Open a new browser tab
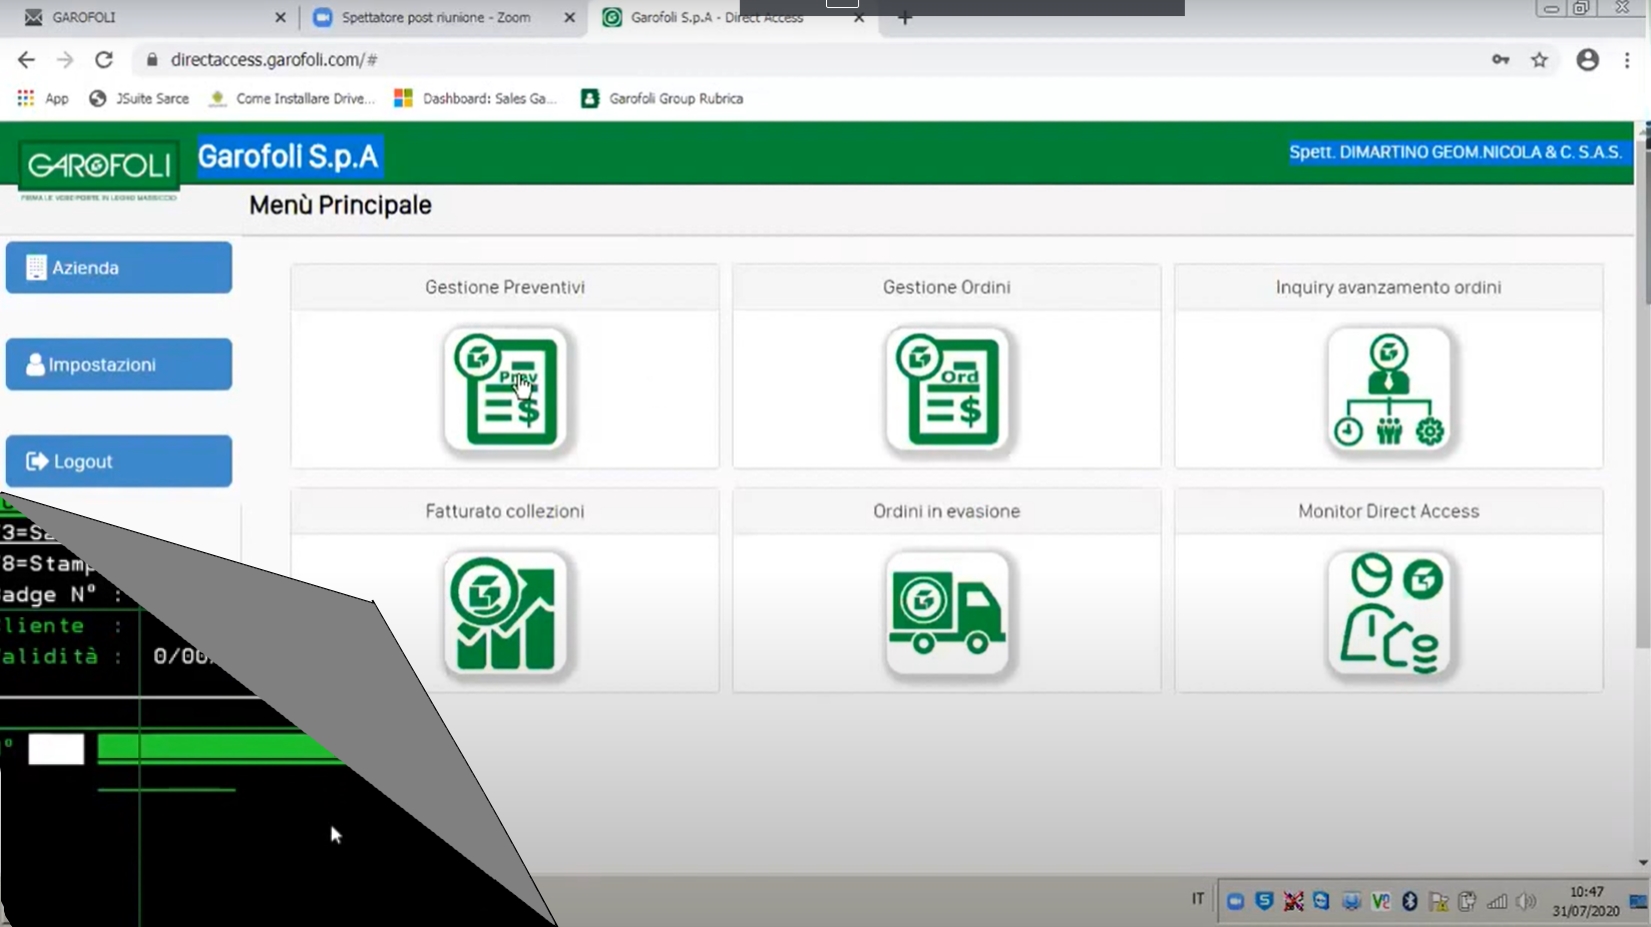Viewport: 1651px width, 927px height. click(x=905, y=17)
